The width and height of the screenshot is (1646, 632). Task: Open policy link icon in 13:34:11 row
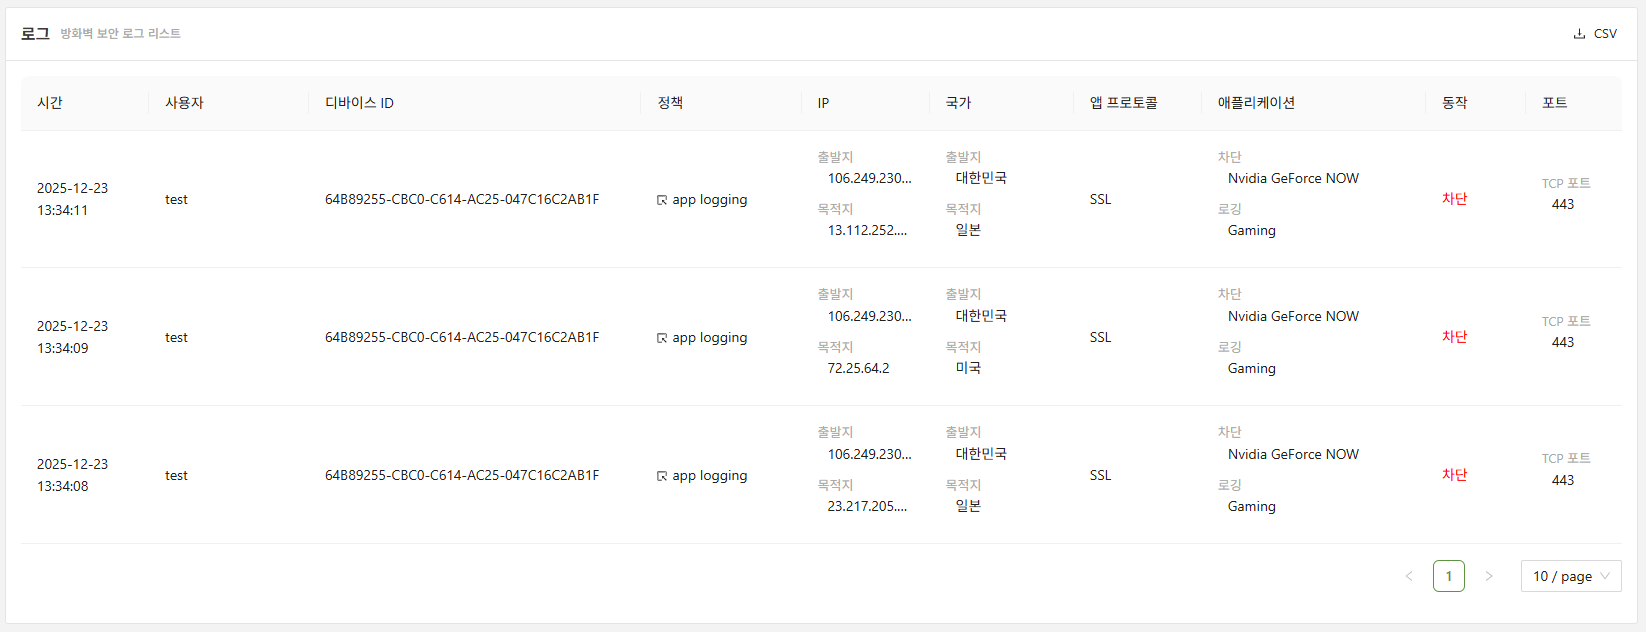coord(662,200)
